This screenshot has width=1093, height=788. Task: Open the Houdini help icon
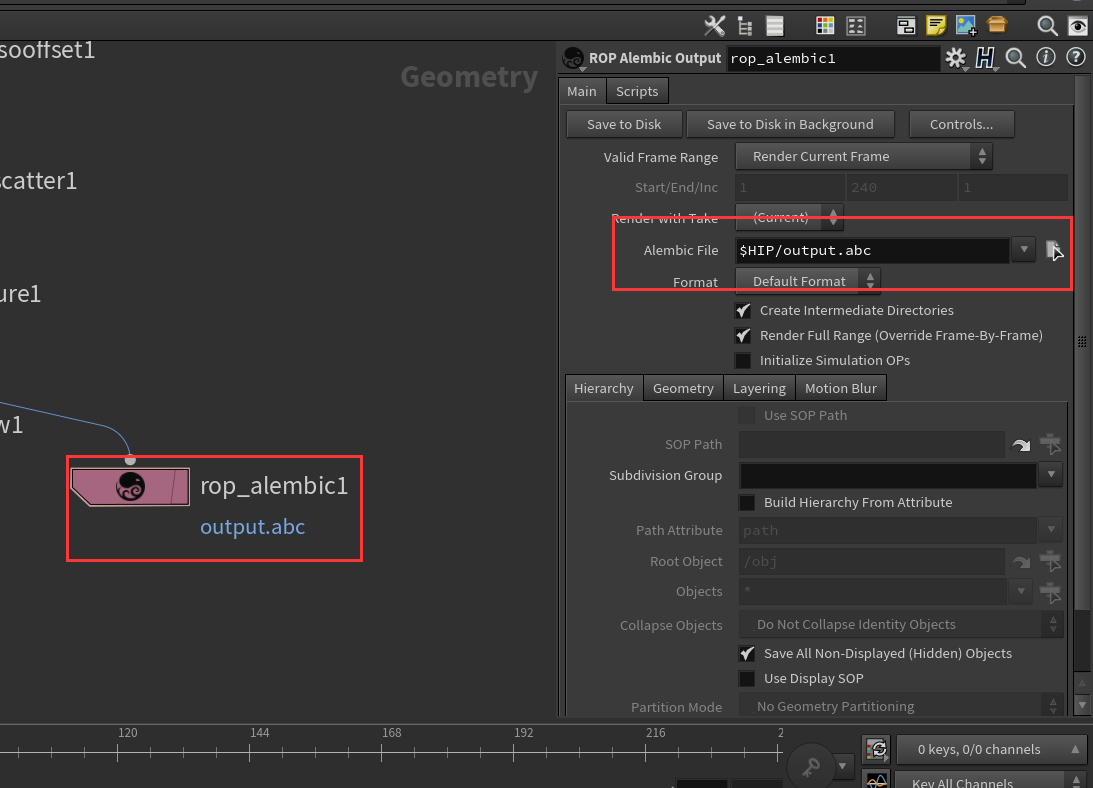click(x=1075, y=57)
